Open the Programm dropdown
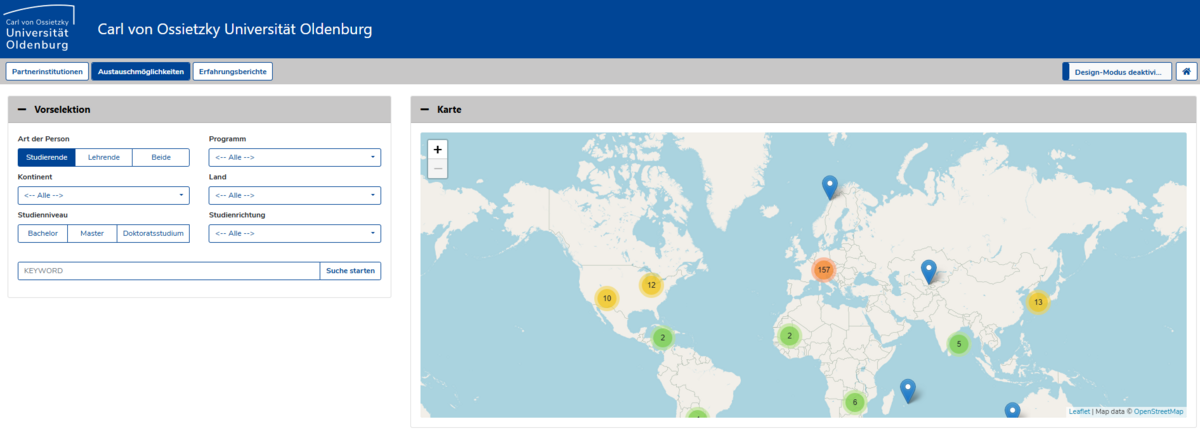The height and width of the screenshot is (431, 1200). (294, 157)
